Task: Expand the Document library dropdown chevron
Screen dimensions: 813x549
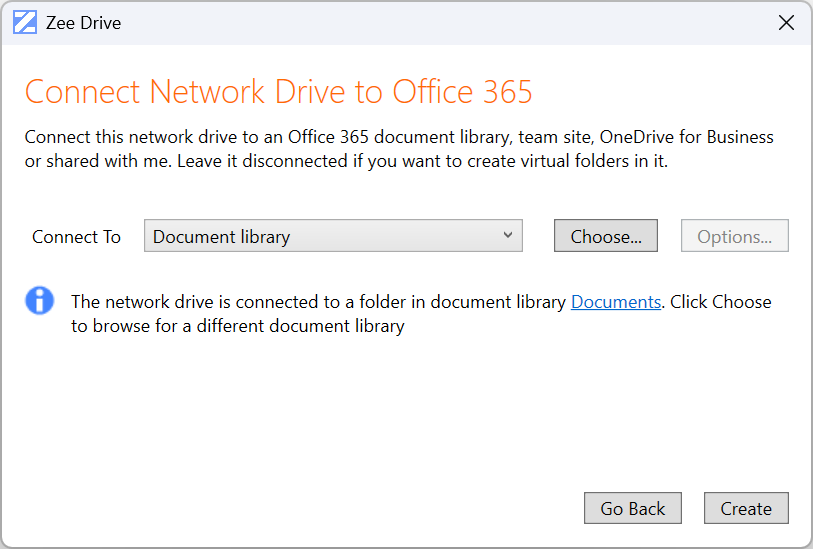Action: [x=508, y=236]
